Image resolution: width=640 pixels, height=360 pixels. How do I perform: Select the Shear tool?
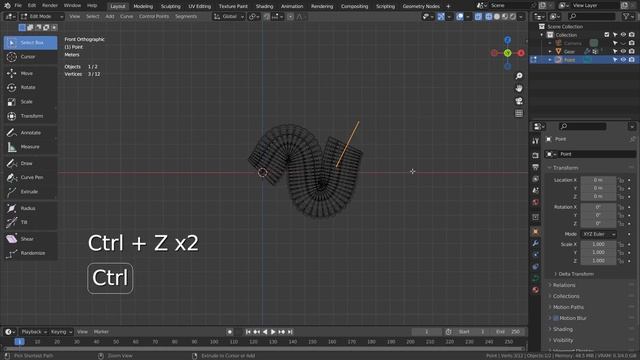pos(30,239)
